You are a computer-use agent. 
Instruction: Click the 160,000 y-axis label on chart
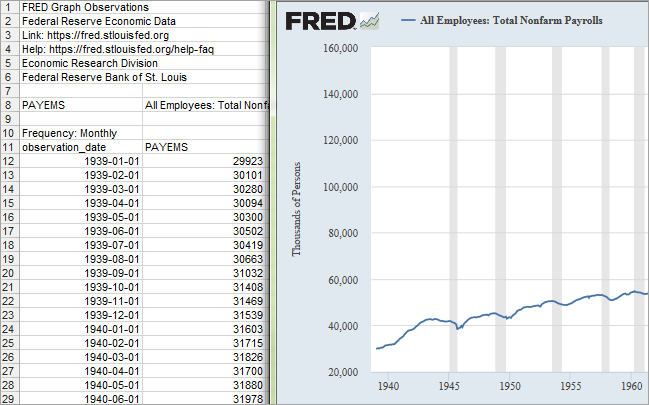[340, 48]
